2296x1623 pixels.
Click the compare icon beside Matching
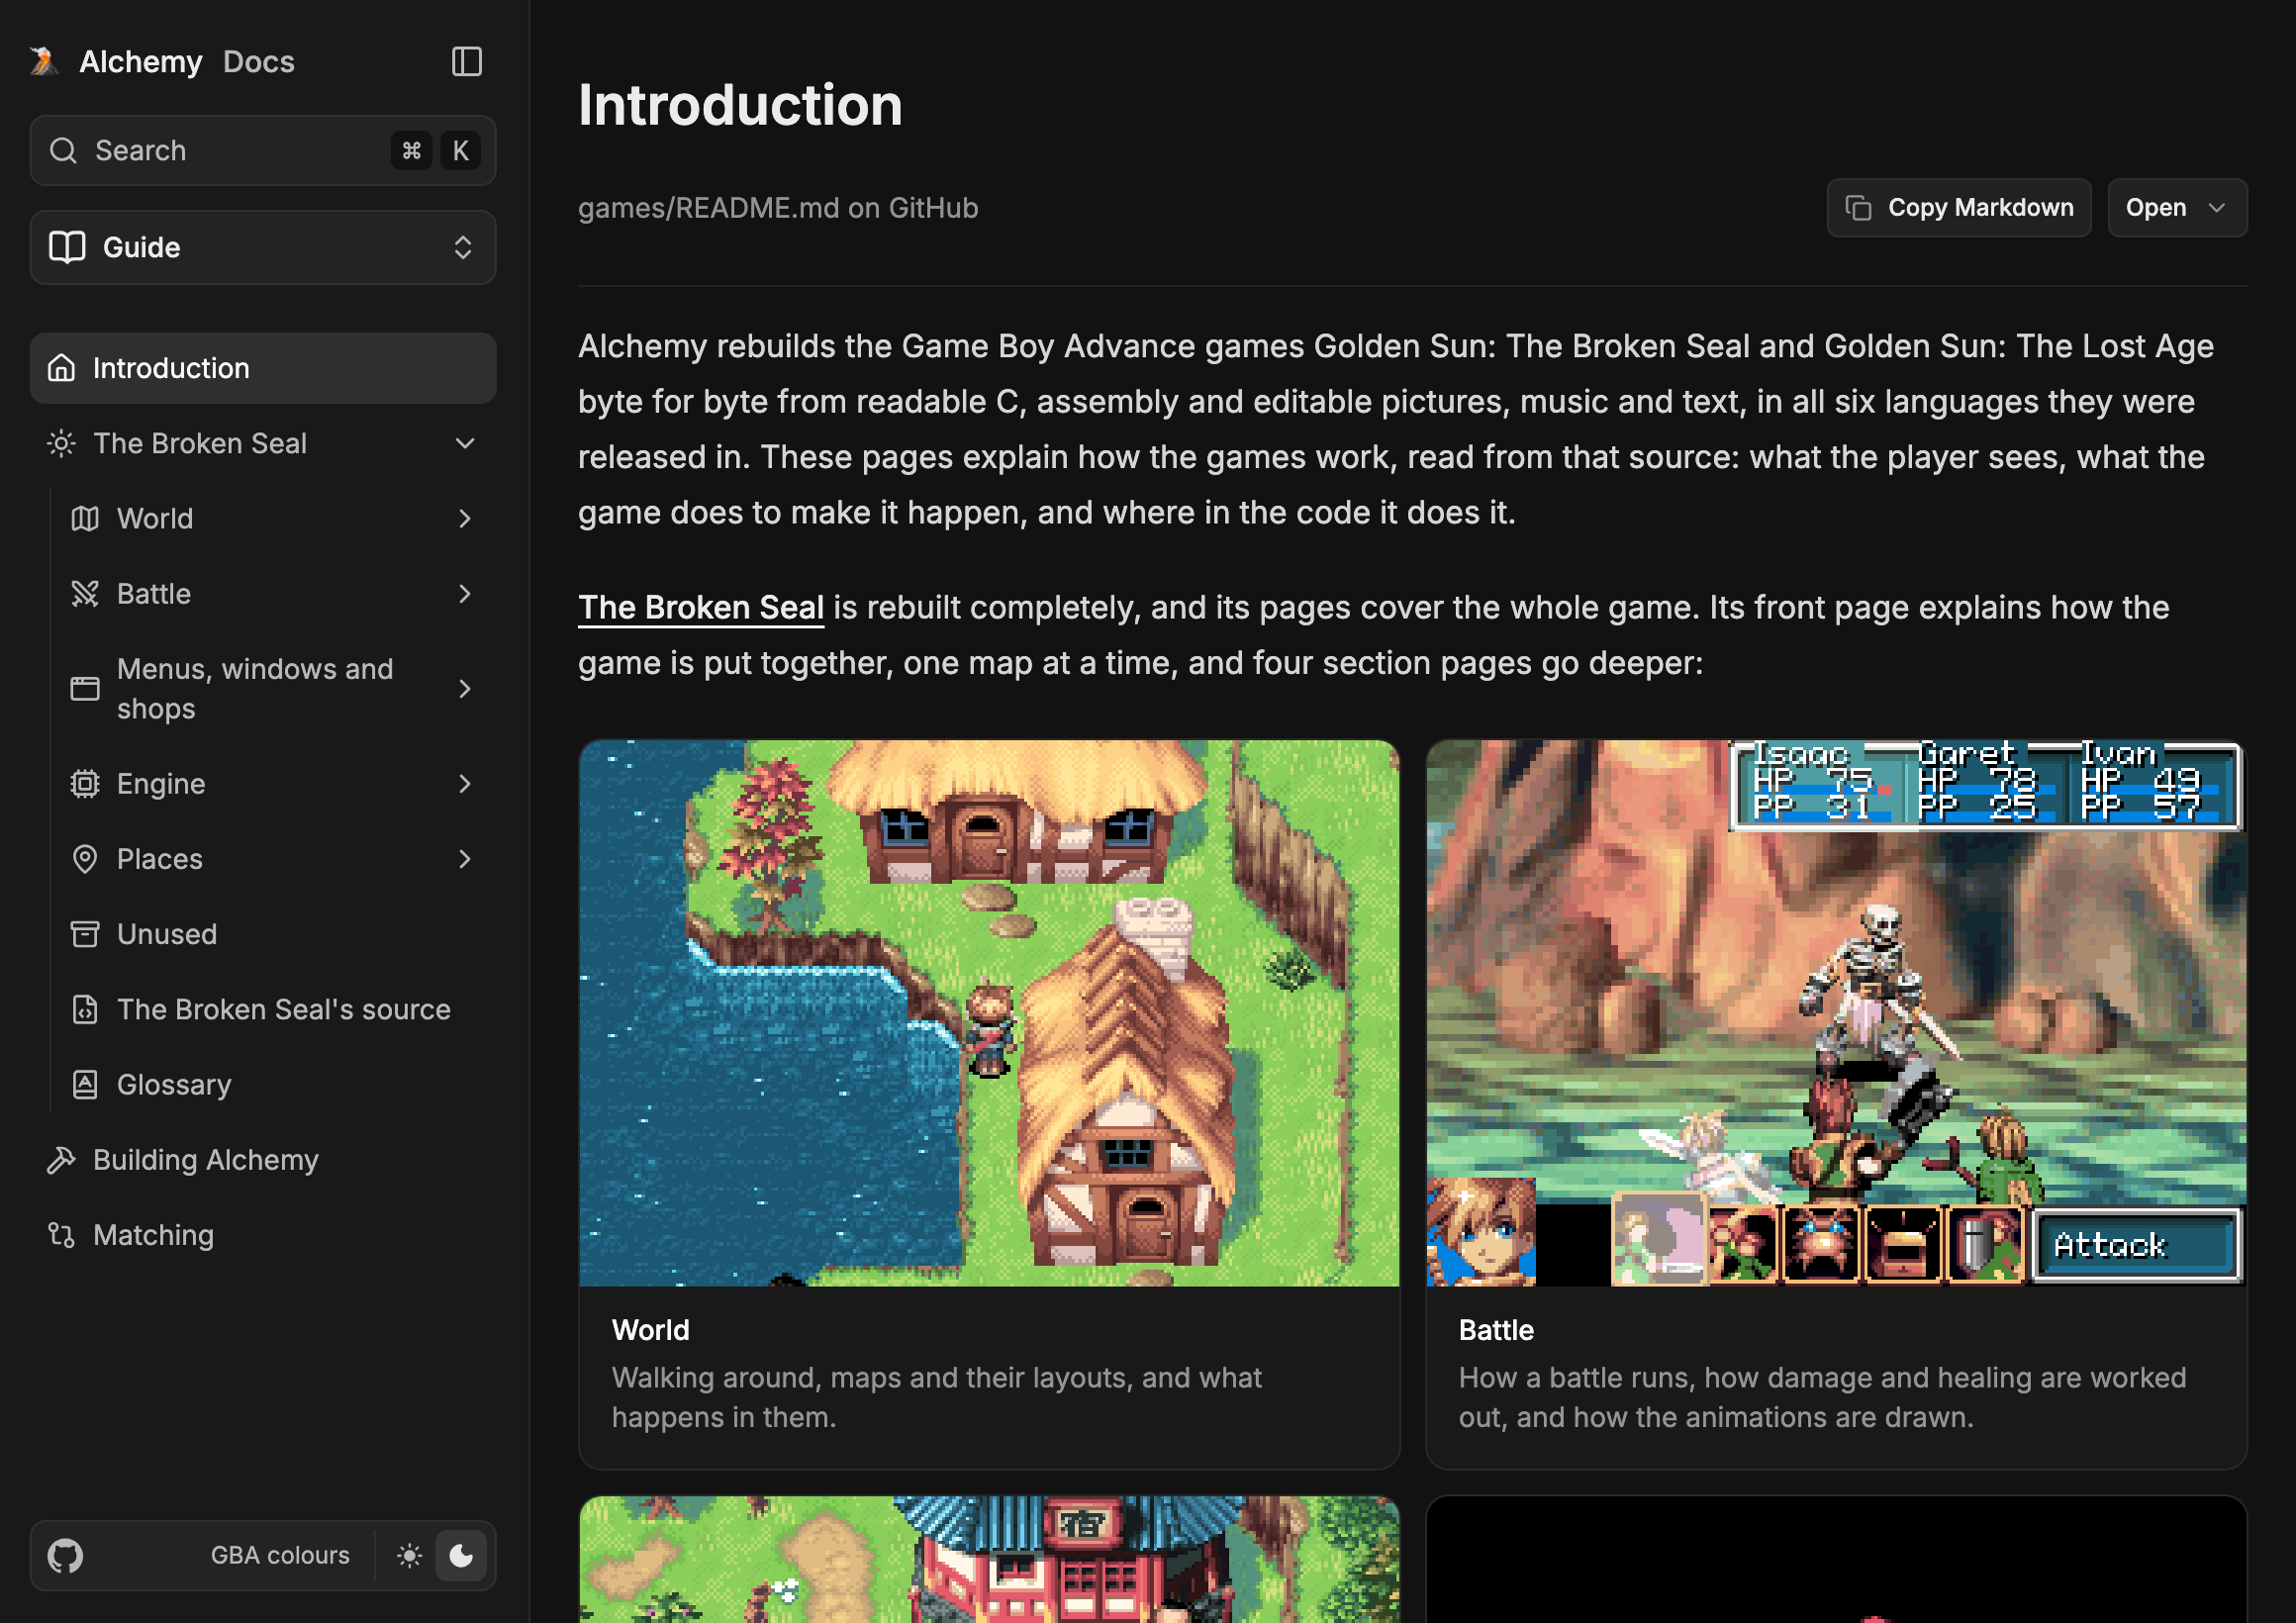tap(61, 1235)
